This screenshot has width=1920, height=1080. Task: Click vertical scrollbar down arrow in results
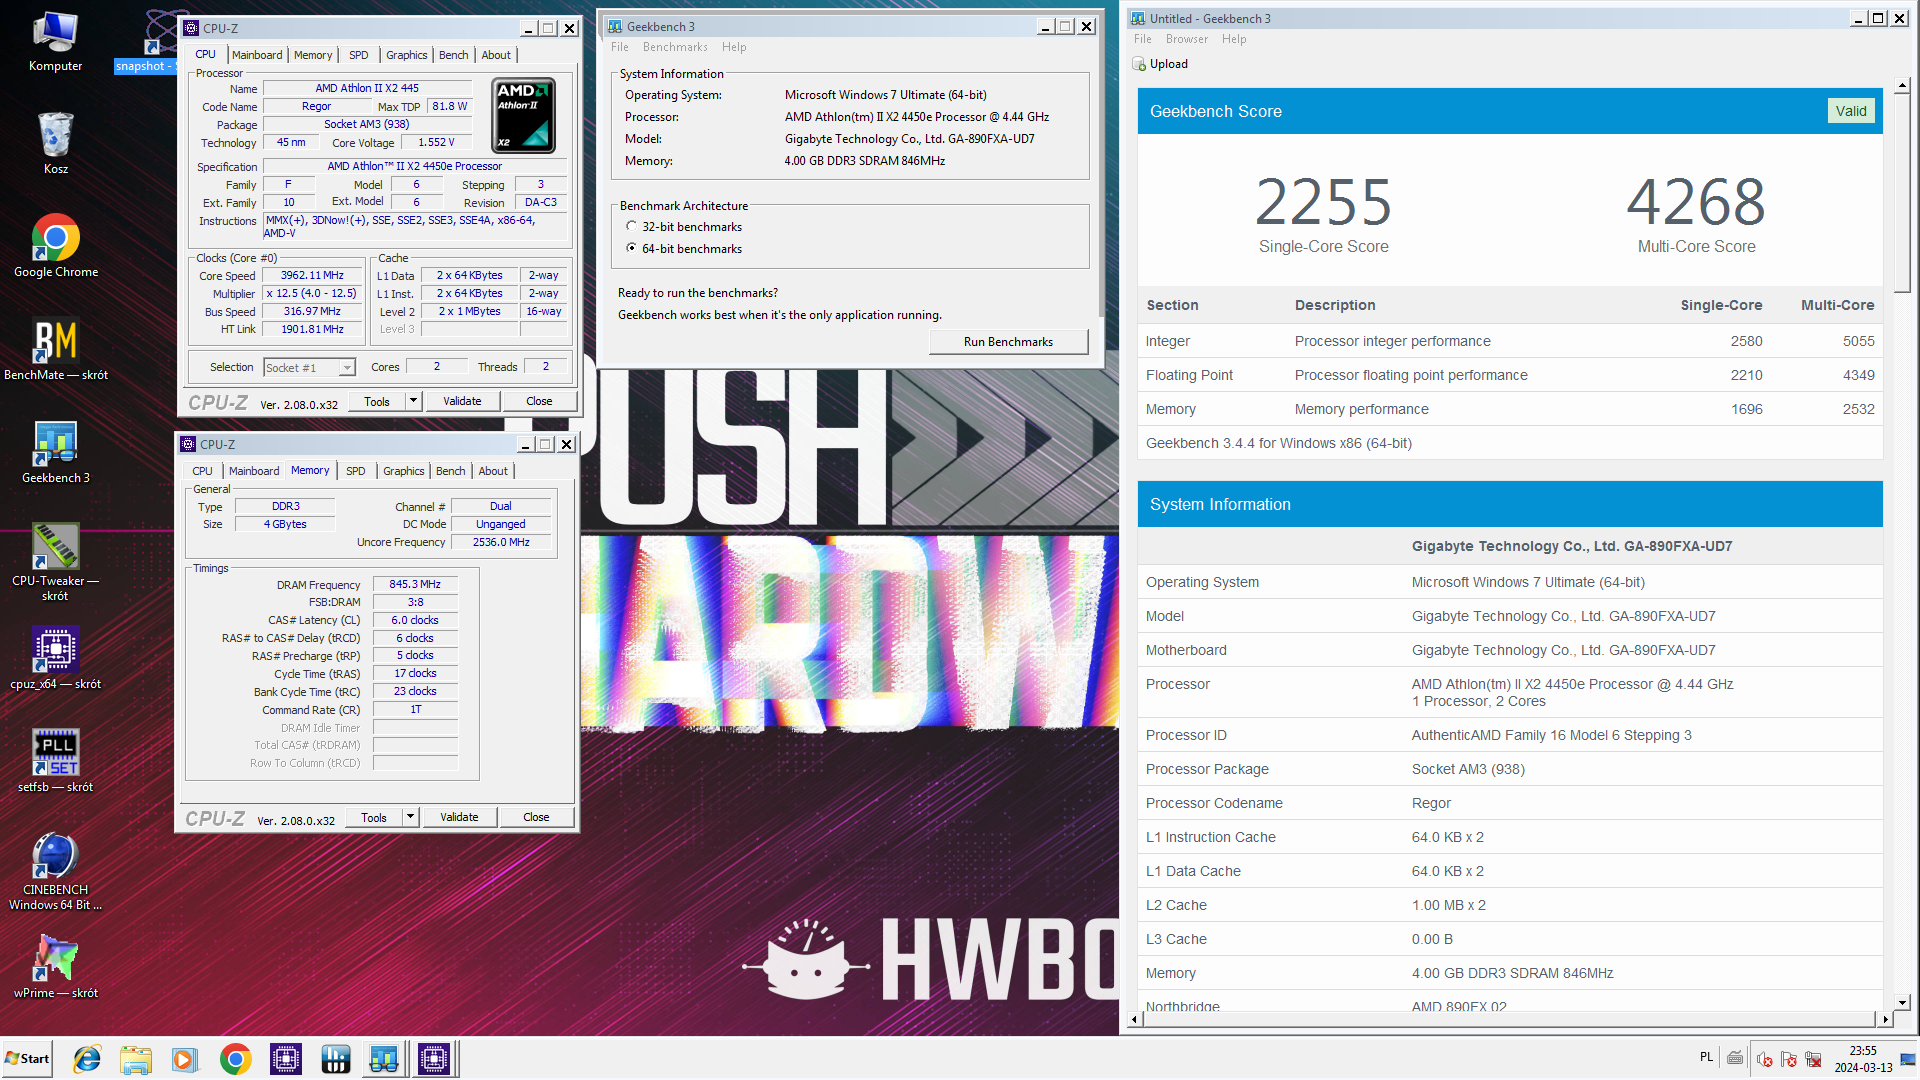[x=1903, y=1002]
